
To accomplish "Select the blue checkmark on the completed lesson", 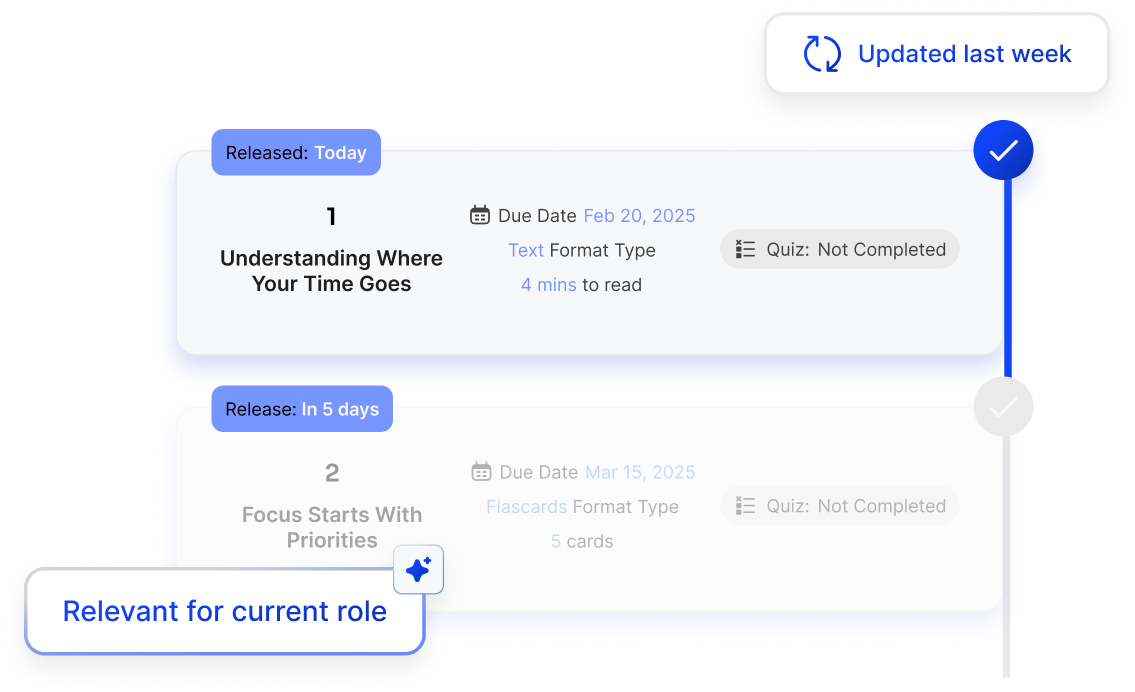I will click(1003, 149).
